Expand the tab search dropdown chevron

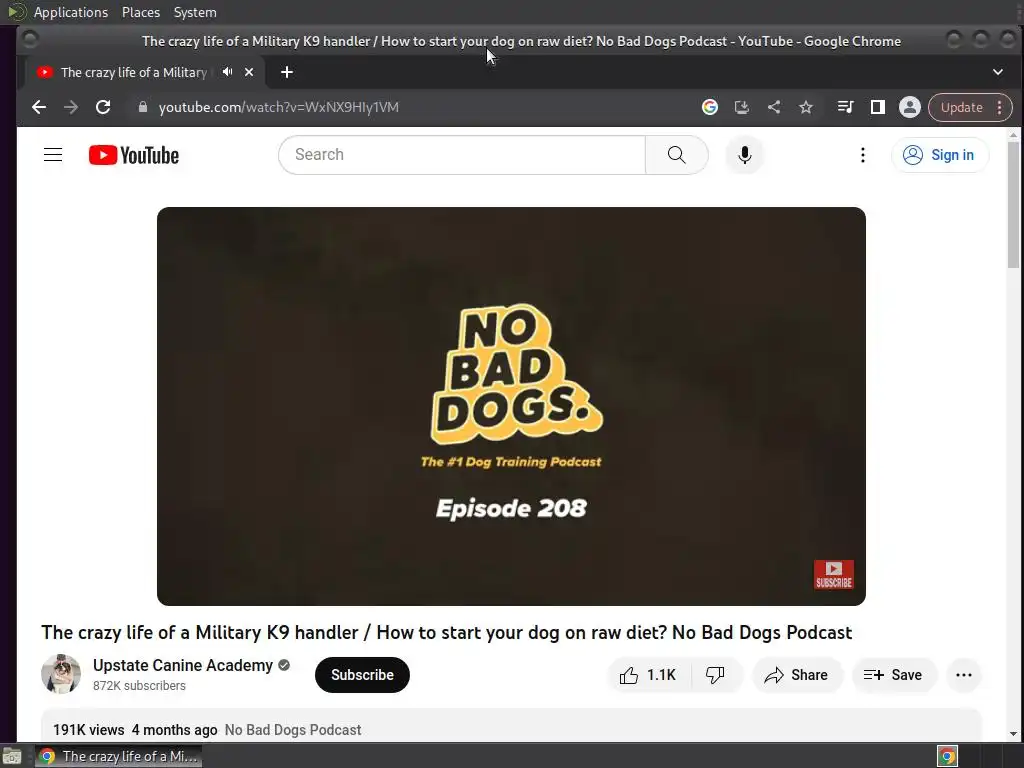coord(998,72)
